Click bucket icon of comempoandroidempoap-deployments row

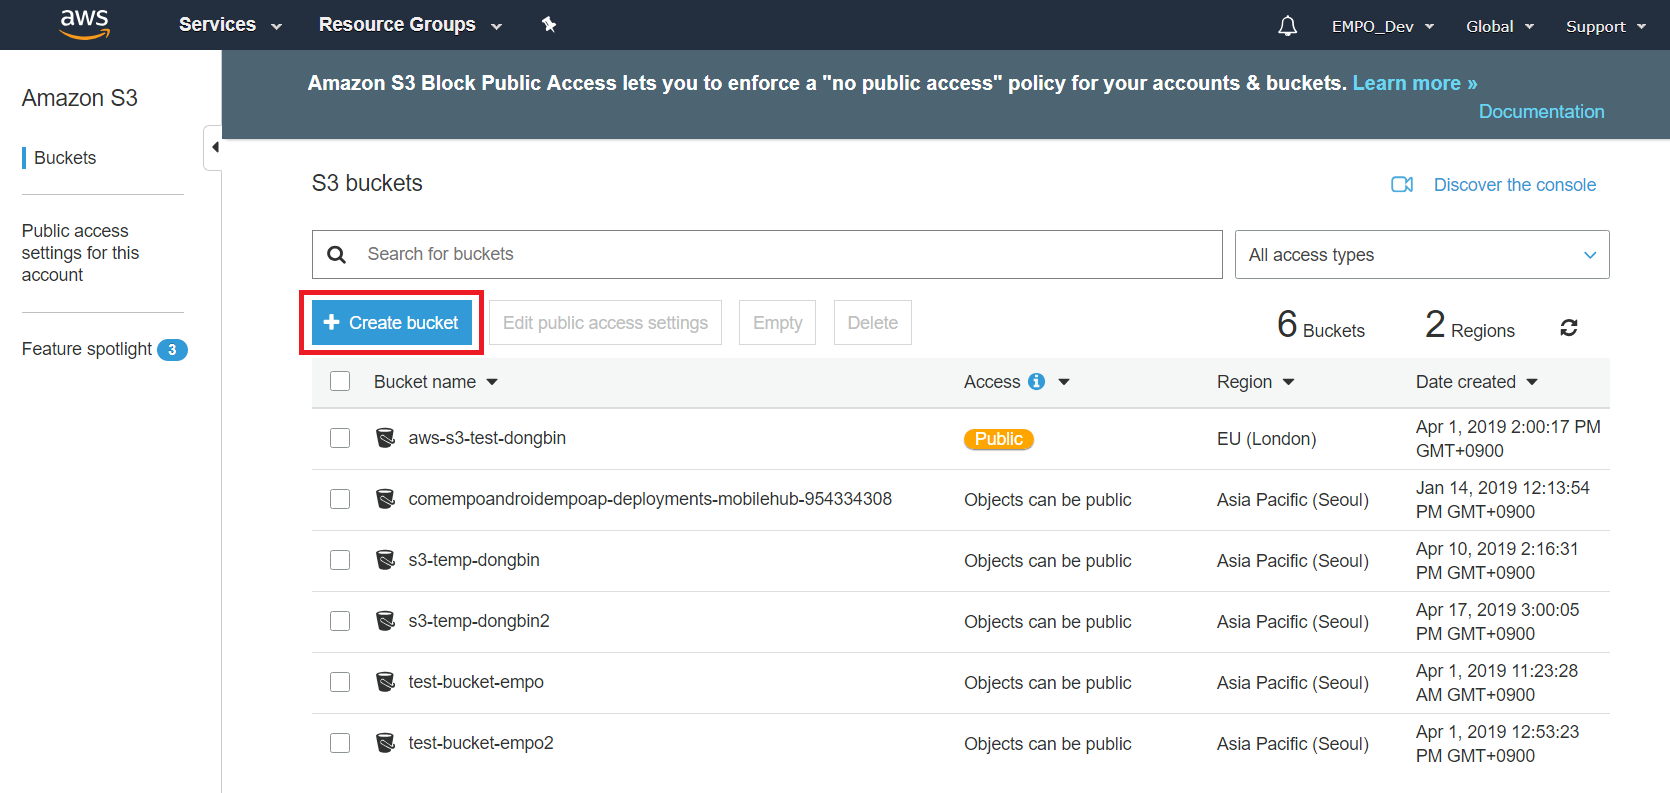click(385, 499)
